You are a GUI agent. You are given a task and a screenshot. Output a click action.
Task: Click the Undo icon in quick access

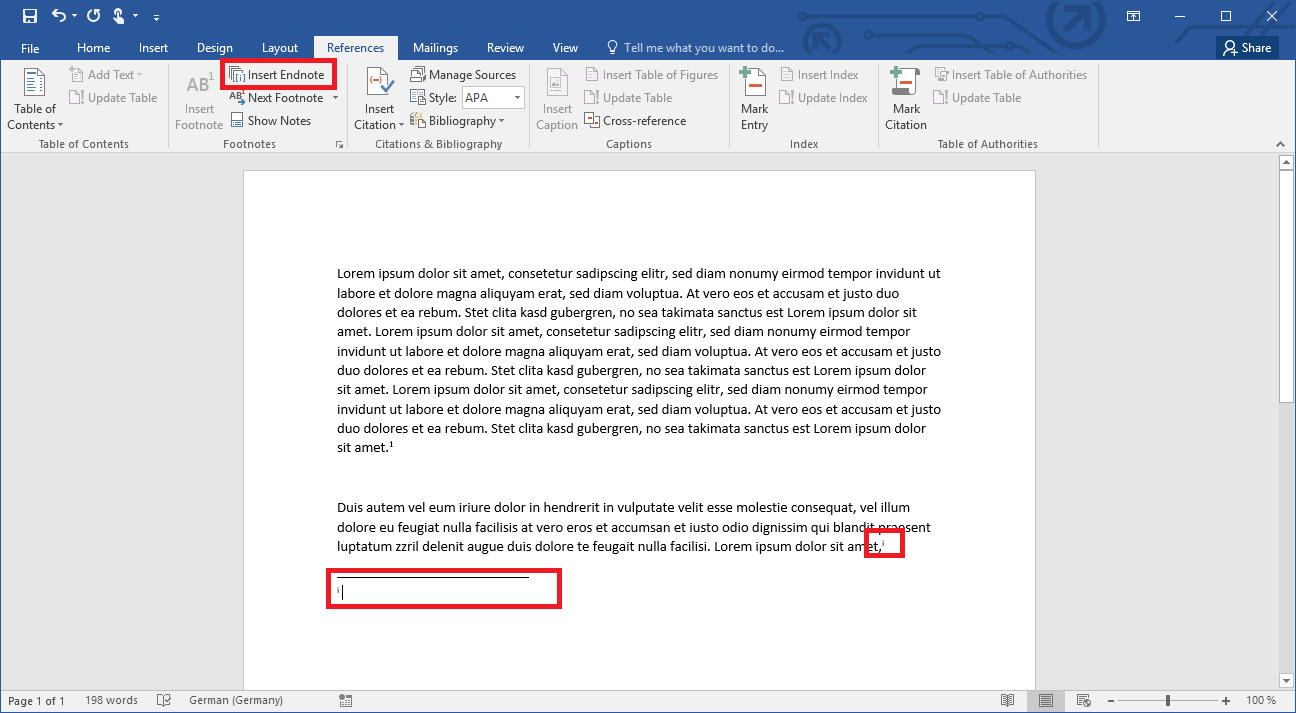coord(59,16)
